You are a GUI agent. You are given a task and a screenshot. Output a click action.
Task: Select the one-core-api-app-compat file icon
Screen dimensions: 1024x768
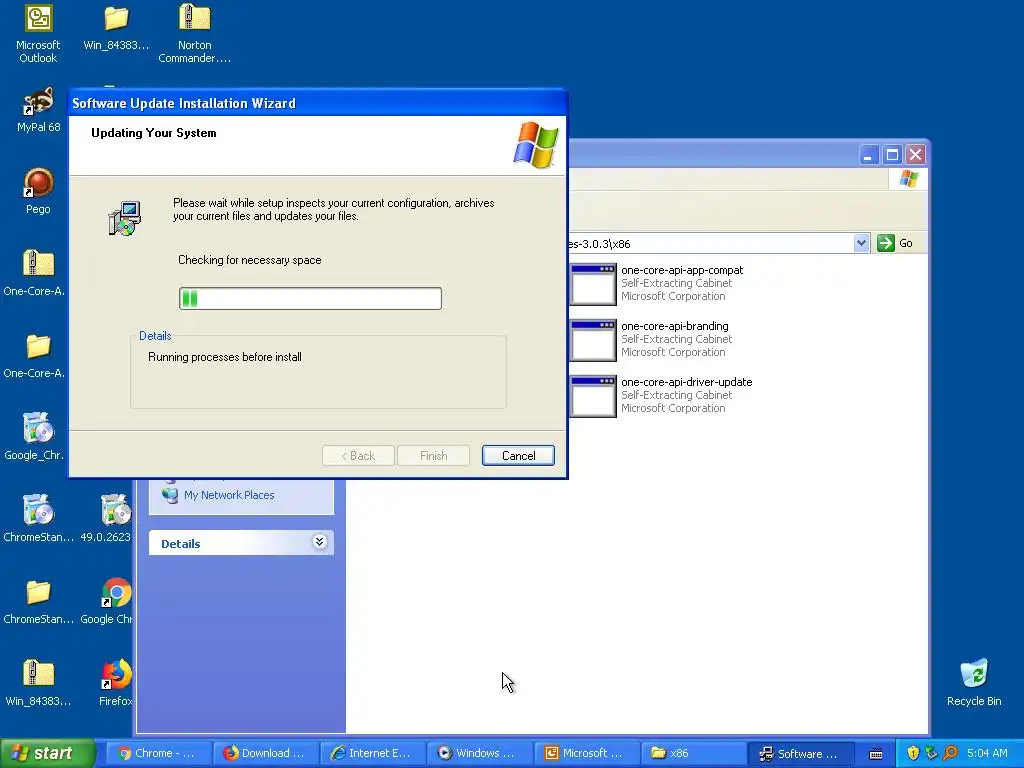point(592,284)
